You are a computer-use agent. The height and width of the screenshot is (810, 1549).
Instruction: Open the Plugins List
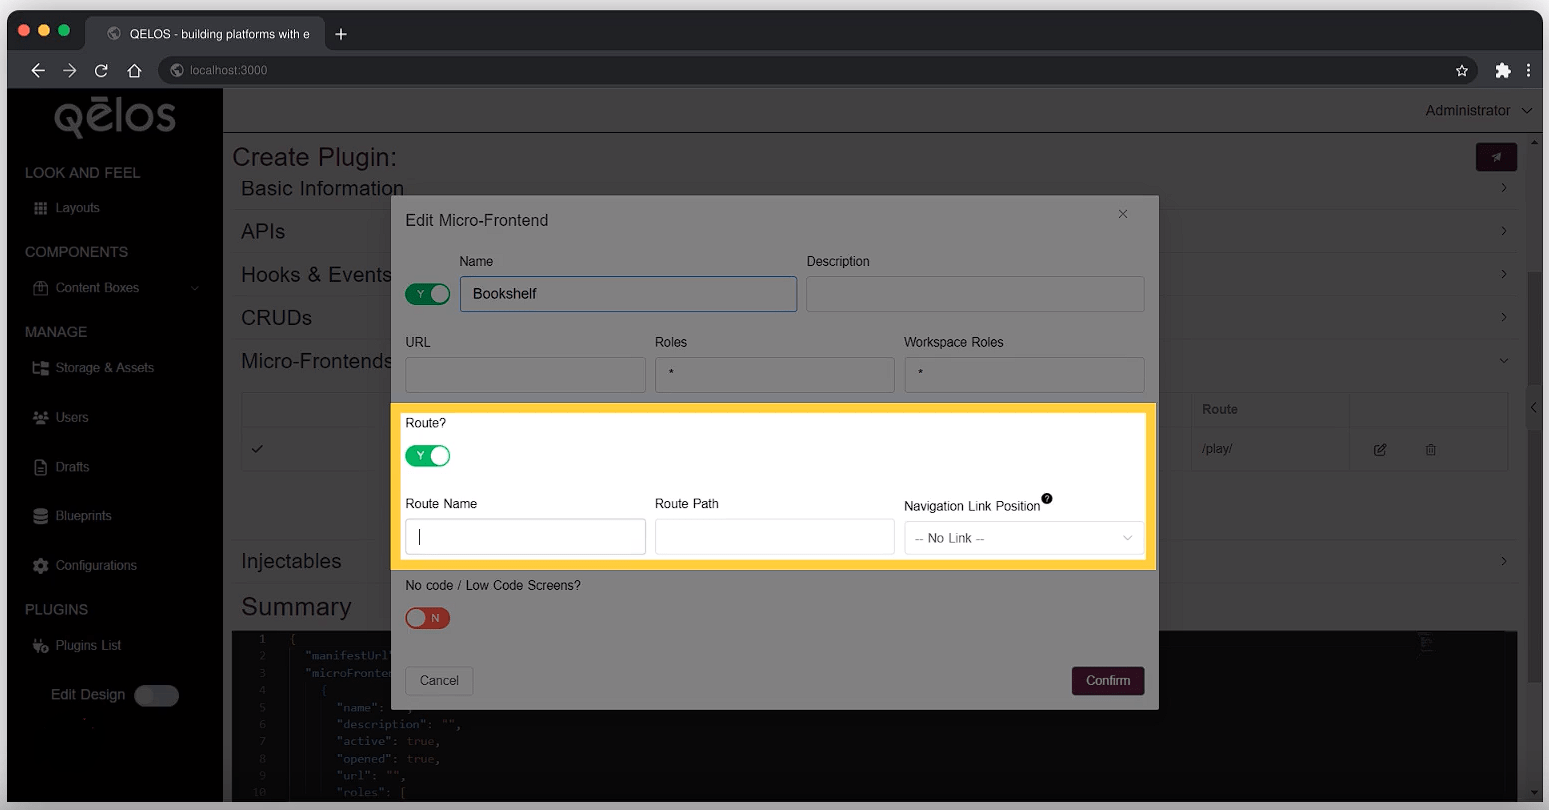(x=42, y=645)
